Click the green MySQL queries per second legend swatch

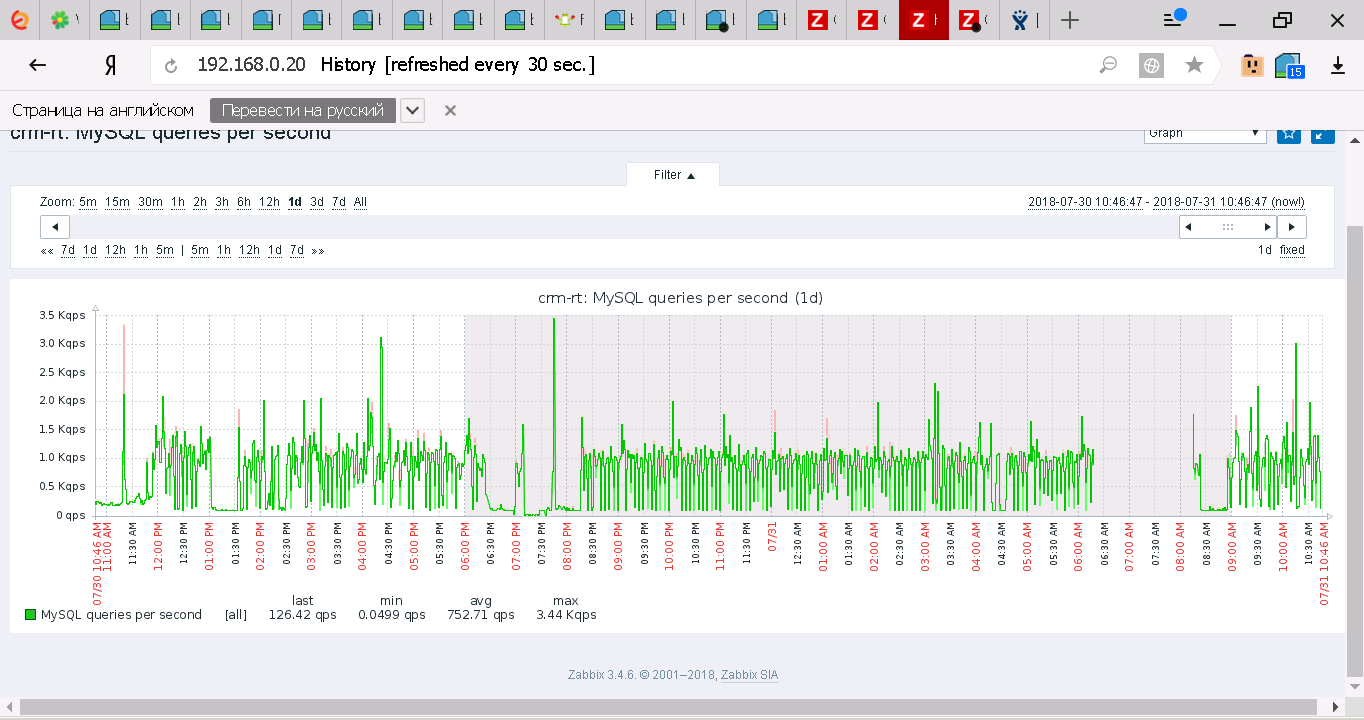30,615
